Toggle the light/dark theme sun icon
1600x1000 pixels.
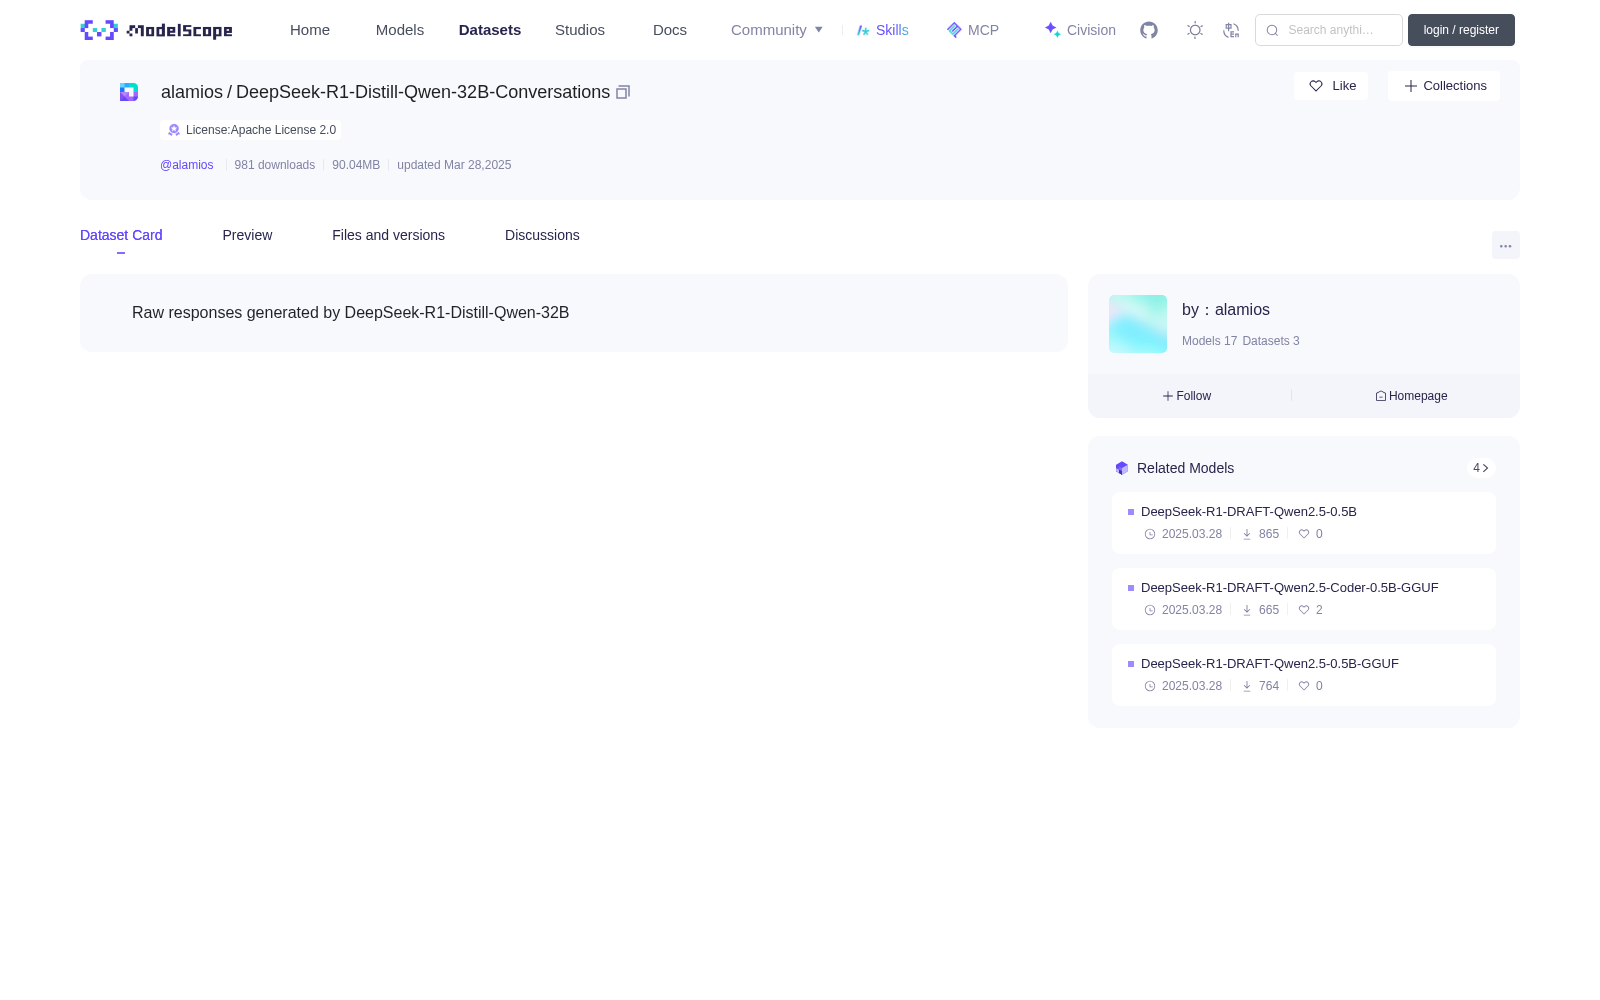coord(1195,30)
